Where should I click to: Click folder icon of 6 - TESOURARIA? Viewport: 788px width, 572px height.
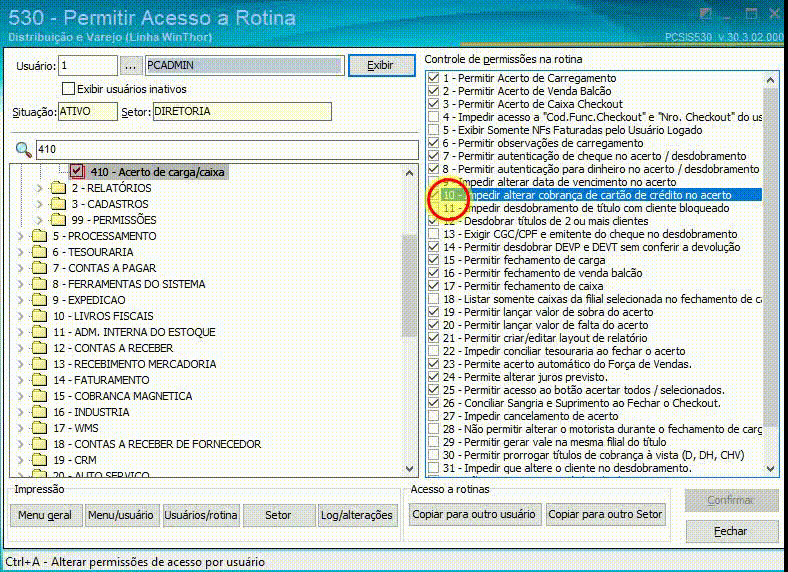click(x=39, y=252)
